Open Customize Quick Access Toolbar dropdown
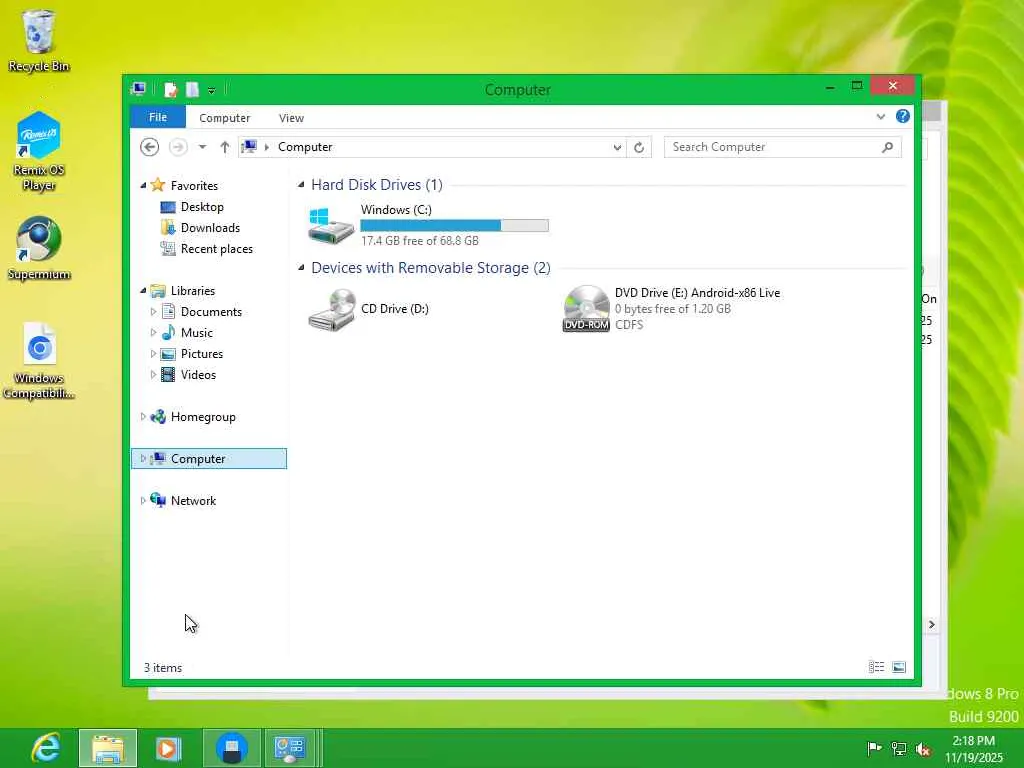Screen dimensions: 1024x768 [212, 91]
